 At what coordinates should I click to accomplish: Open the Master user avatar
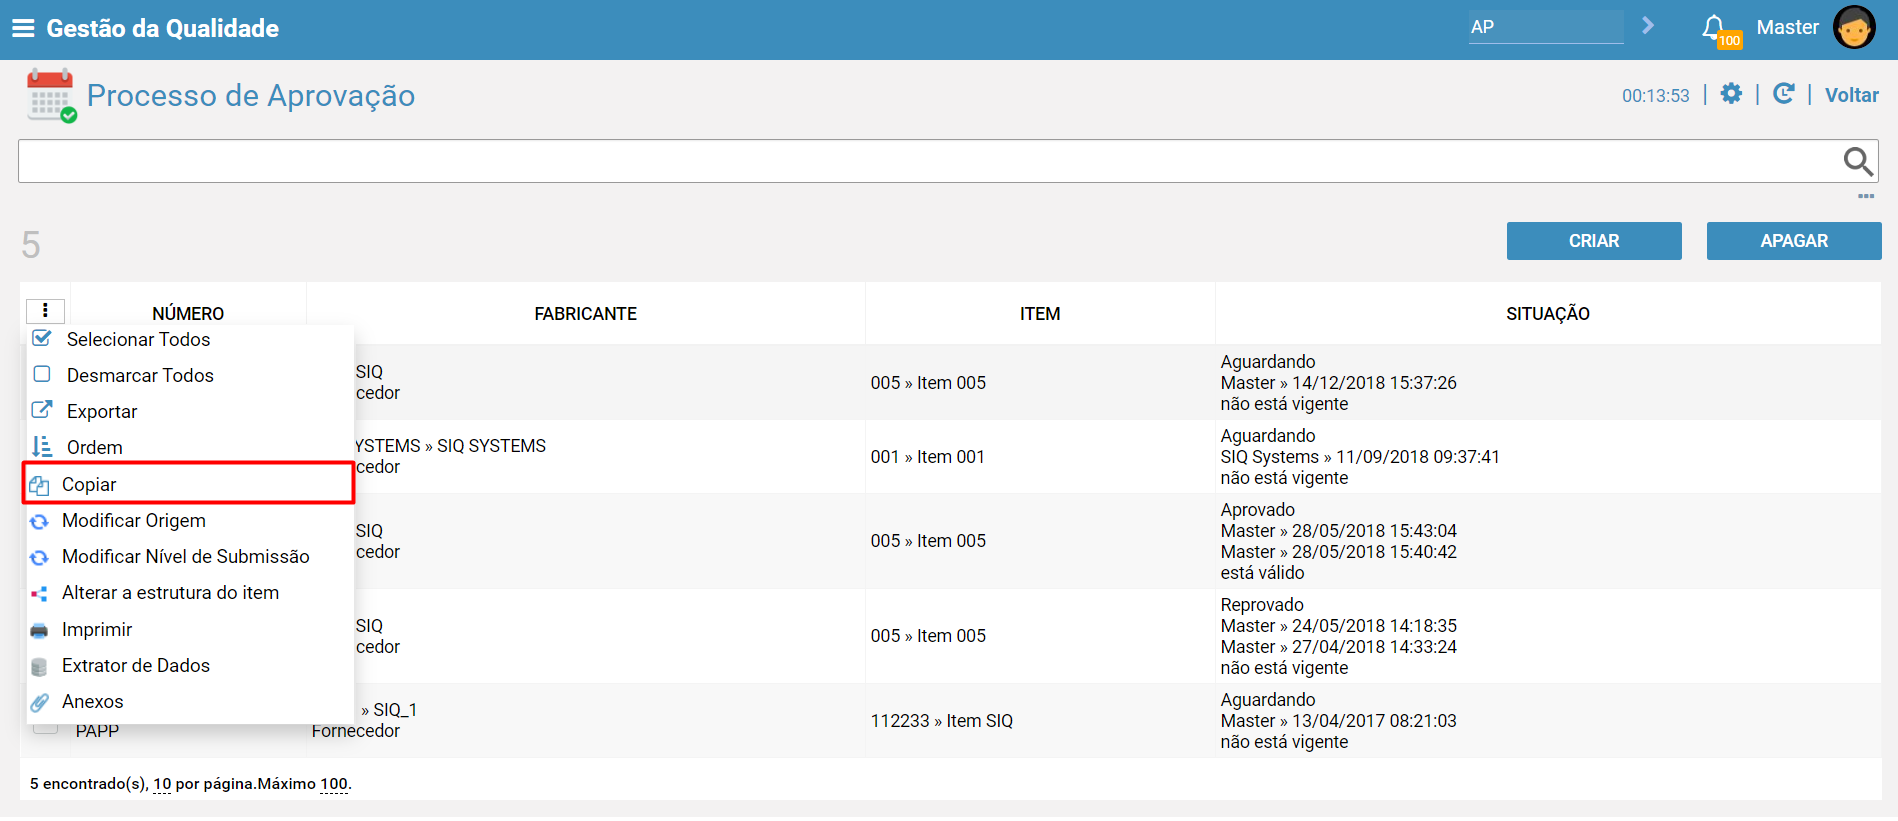tap(1854, 27)
